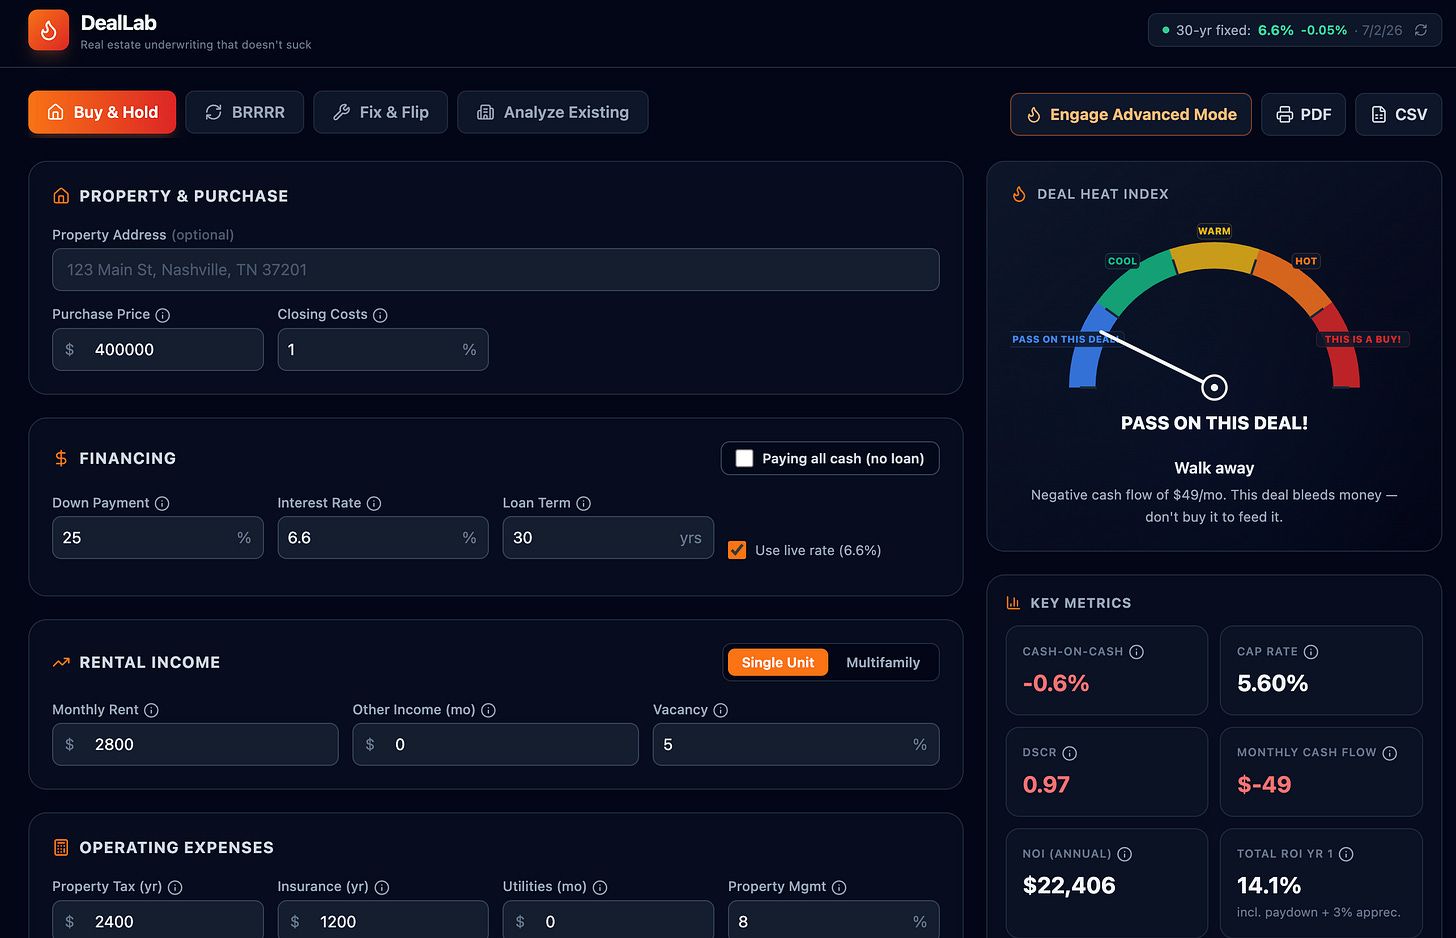Open the Analyze Existing tab
The width and height of the screenshot is (1456, 938).
click(x=553, y=112)
